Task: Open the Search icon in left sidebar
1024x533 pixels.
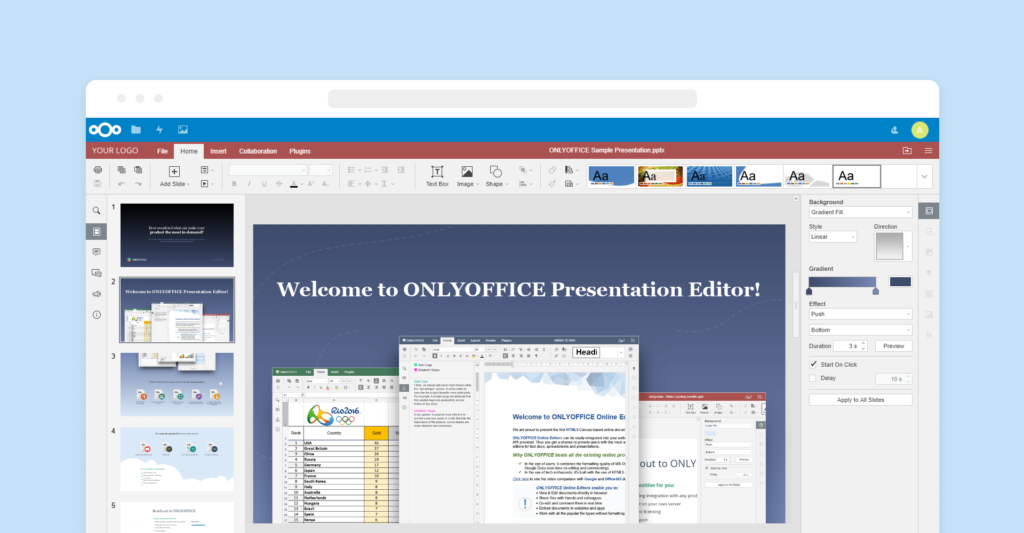Action: [x=97, y=211]
